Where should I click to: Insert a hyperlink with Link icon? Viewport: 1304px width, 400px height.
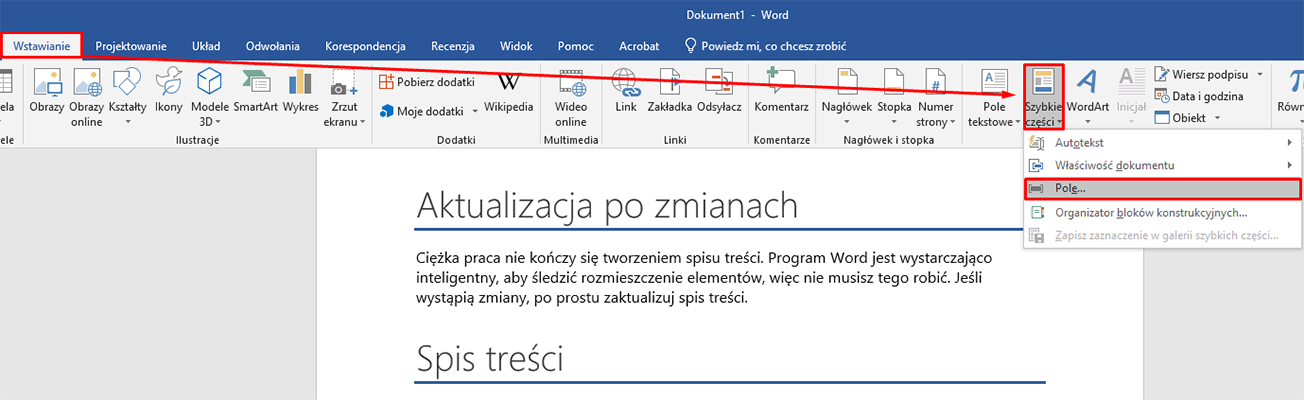pyautogui.click(x=626, y=92)
